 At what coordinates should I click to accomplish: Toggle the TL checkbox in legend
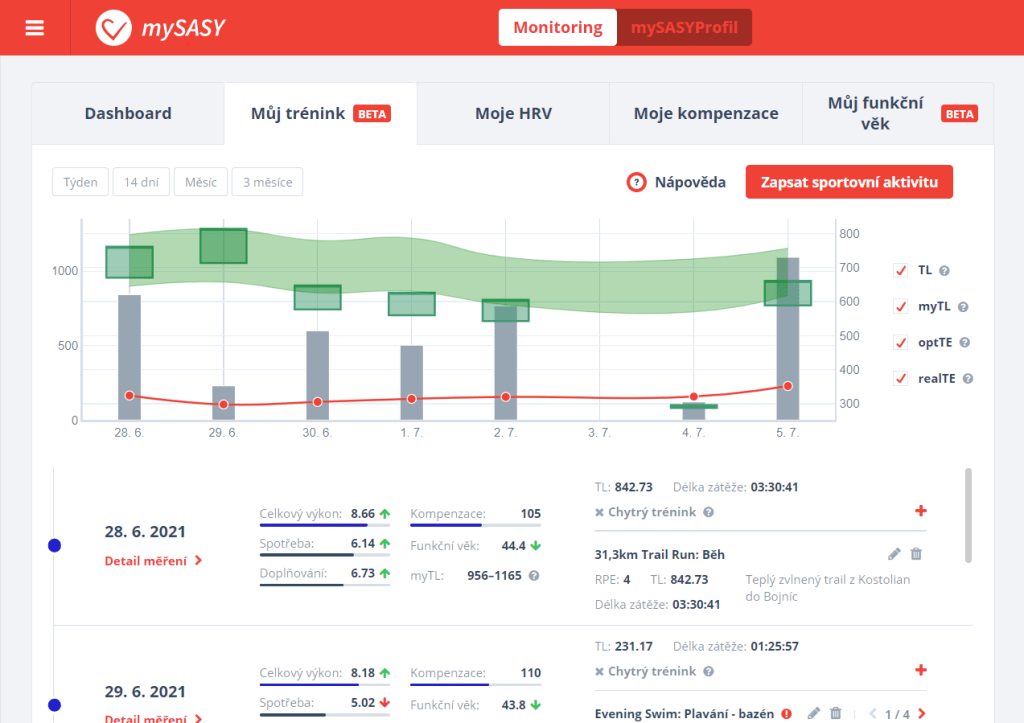pos(900,270)
